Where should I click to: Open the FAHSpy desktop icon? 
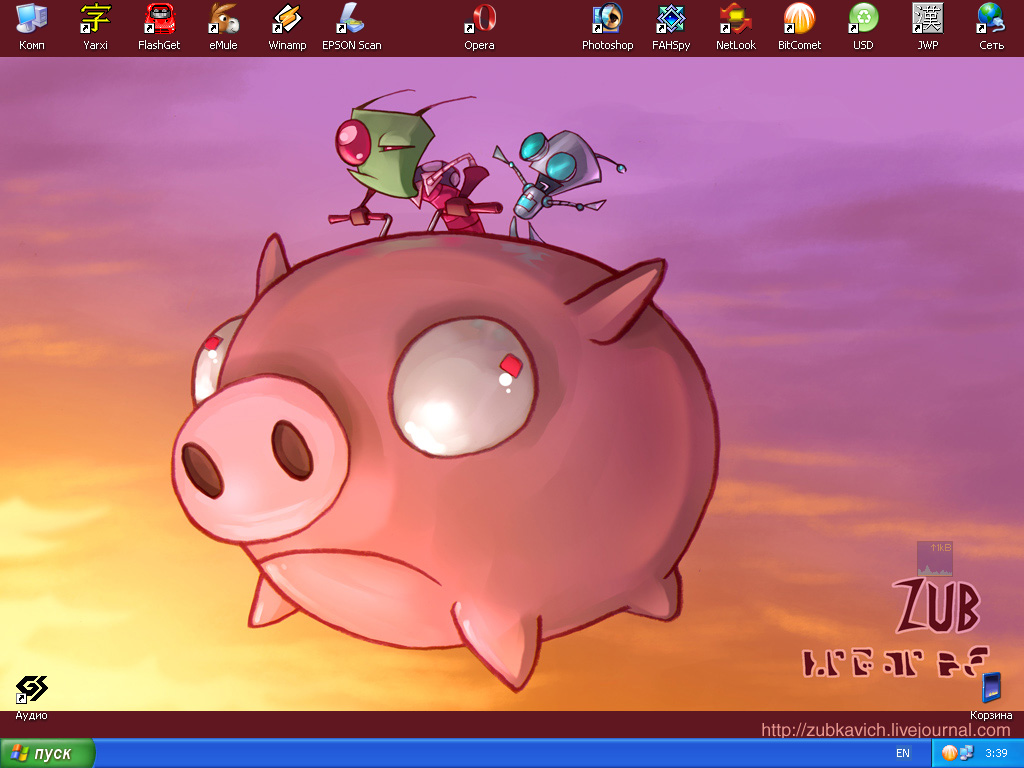click(671, 19)
